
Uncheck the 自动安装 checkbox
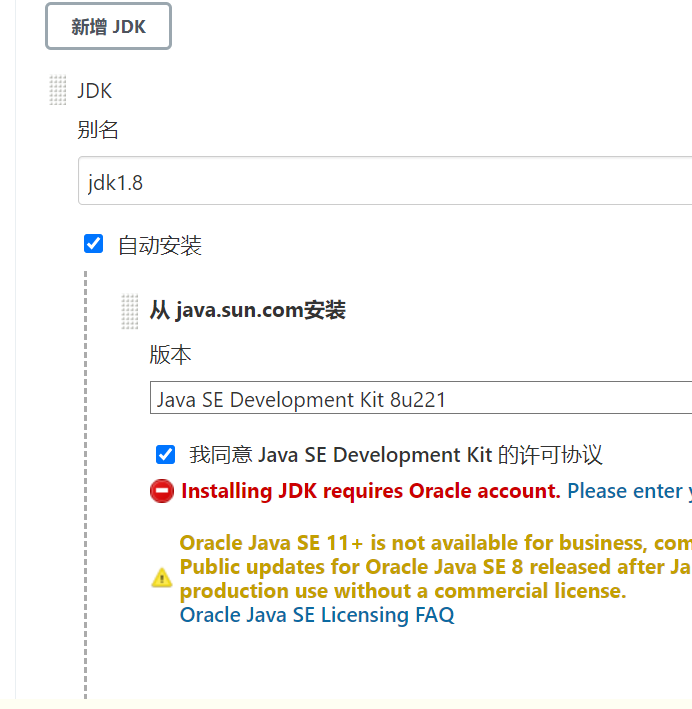(94, 244)
